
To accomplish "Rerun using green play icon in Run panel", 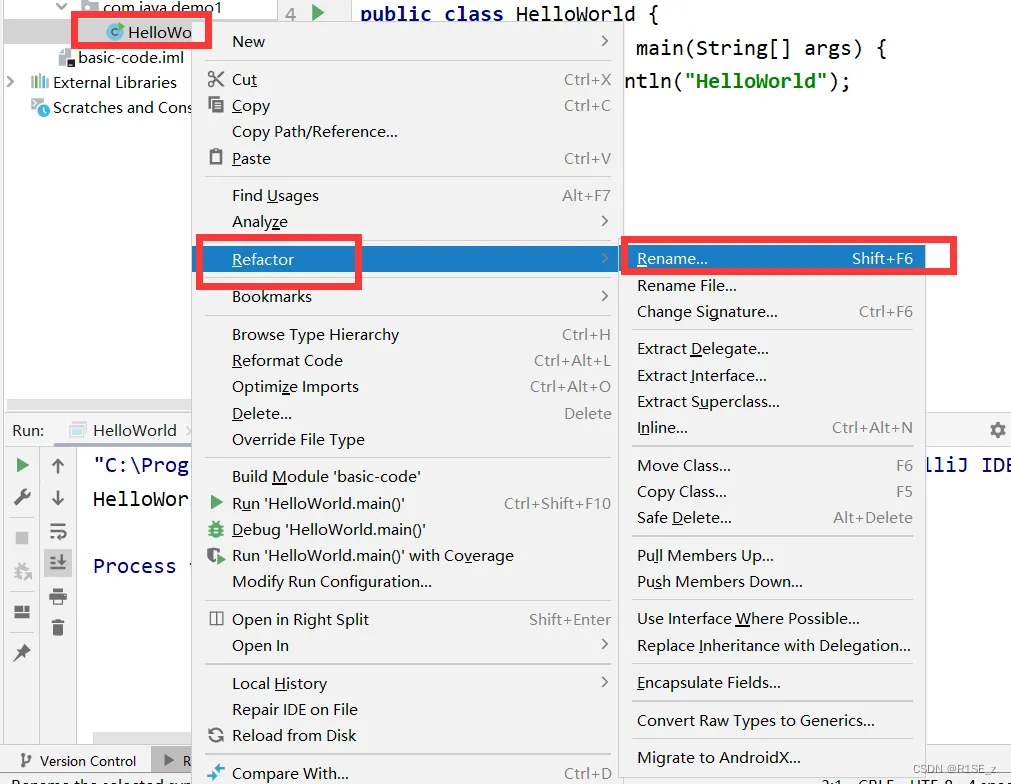I will [22, 465].
